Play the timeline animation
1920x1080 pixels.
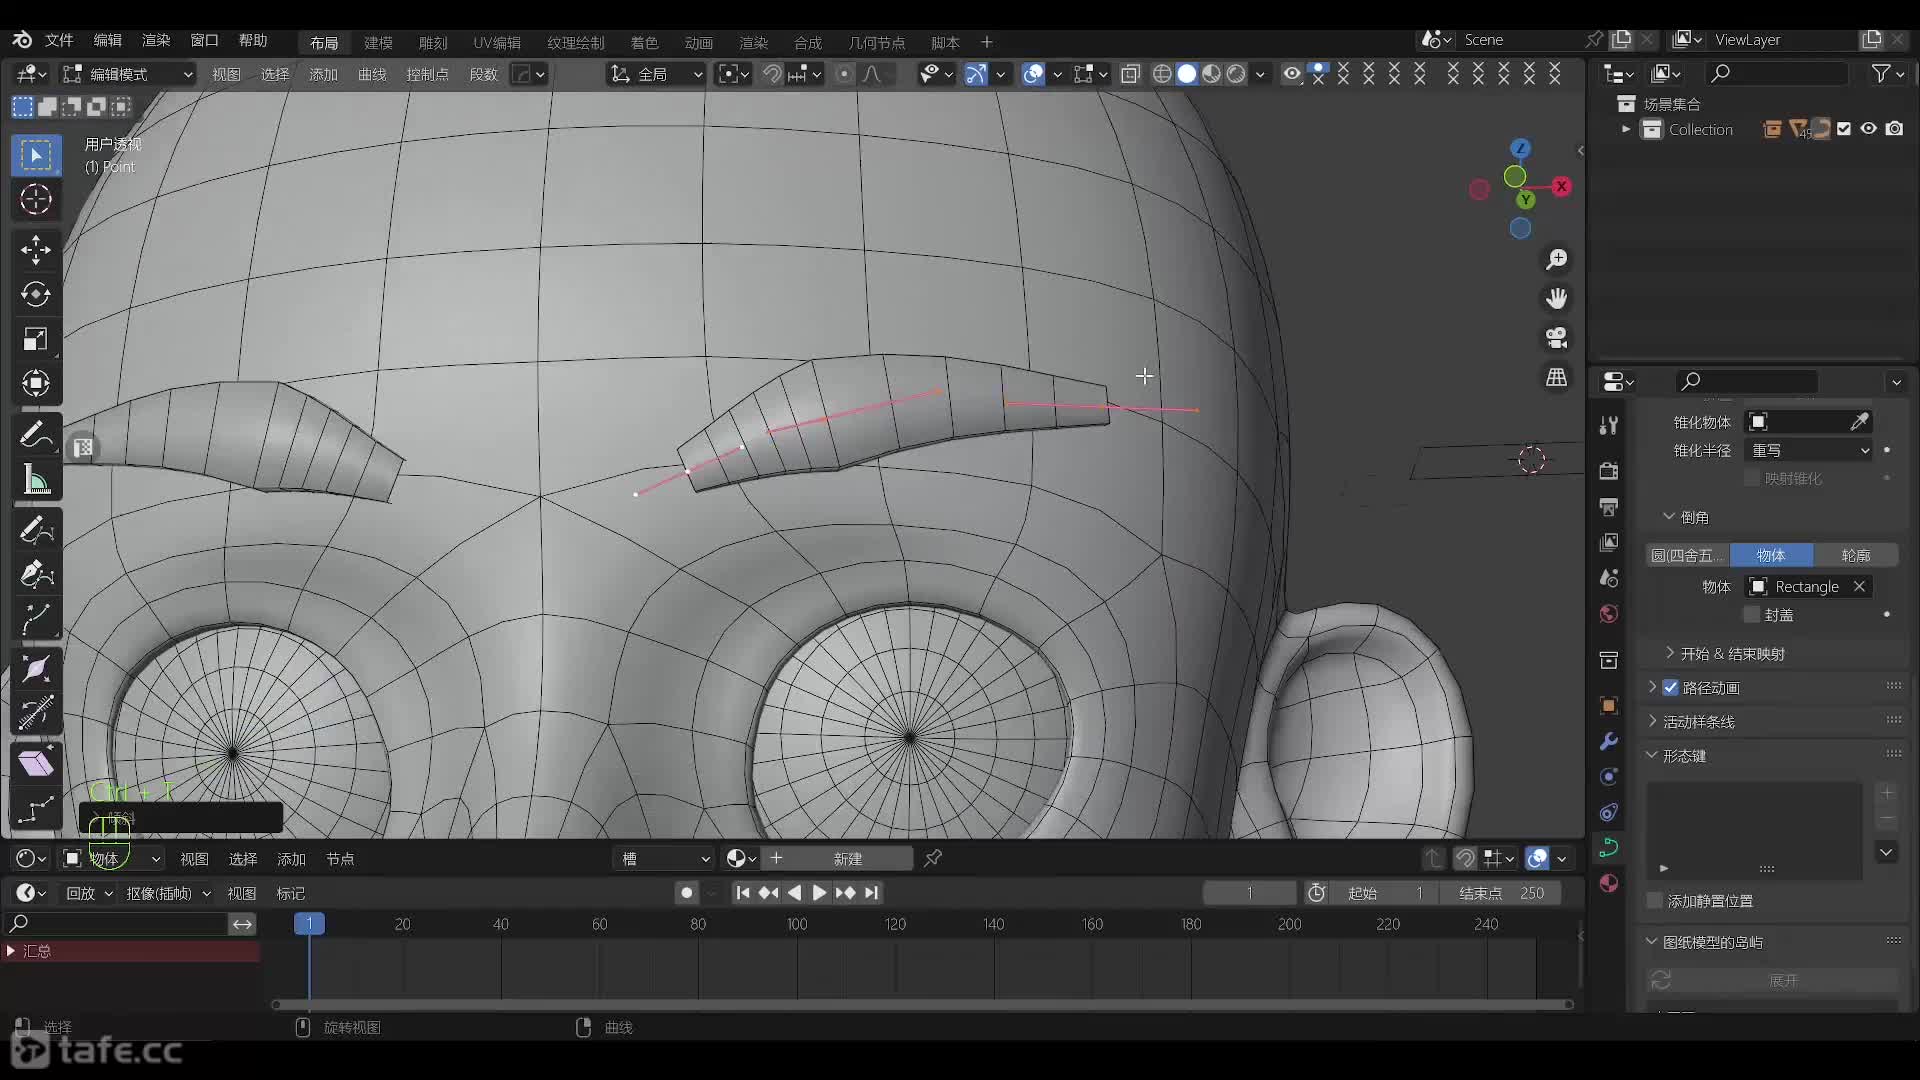pyautogui.click(x=819, y=893)
